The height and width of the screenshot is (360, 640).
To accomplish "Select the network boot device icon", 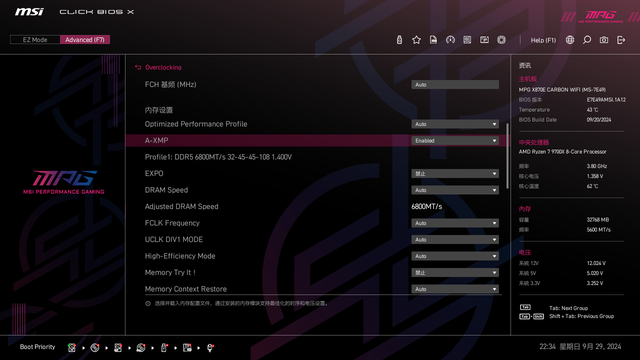I will coord(210,348).
